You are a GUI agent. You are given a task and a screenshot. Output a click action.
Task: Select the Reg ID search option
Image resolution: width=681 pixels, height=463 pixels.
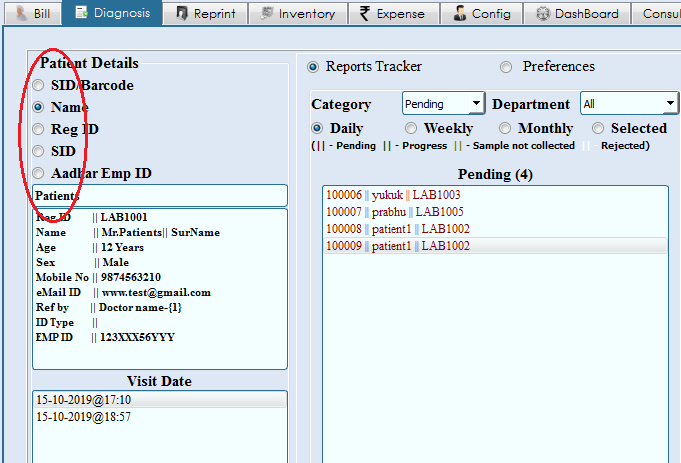(x=39, y=130)
